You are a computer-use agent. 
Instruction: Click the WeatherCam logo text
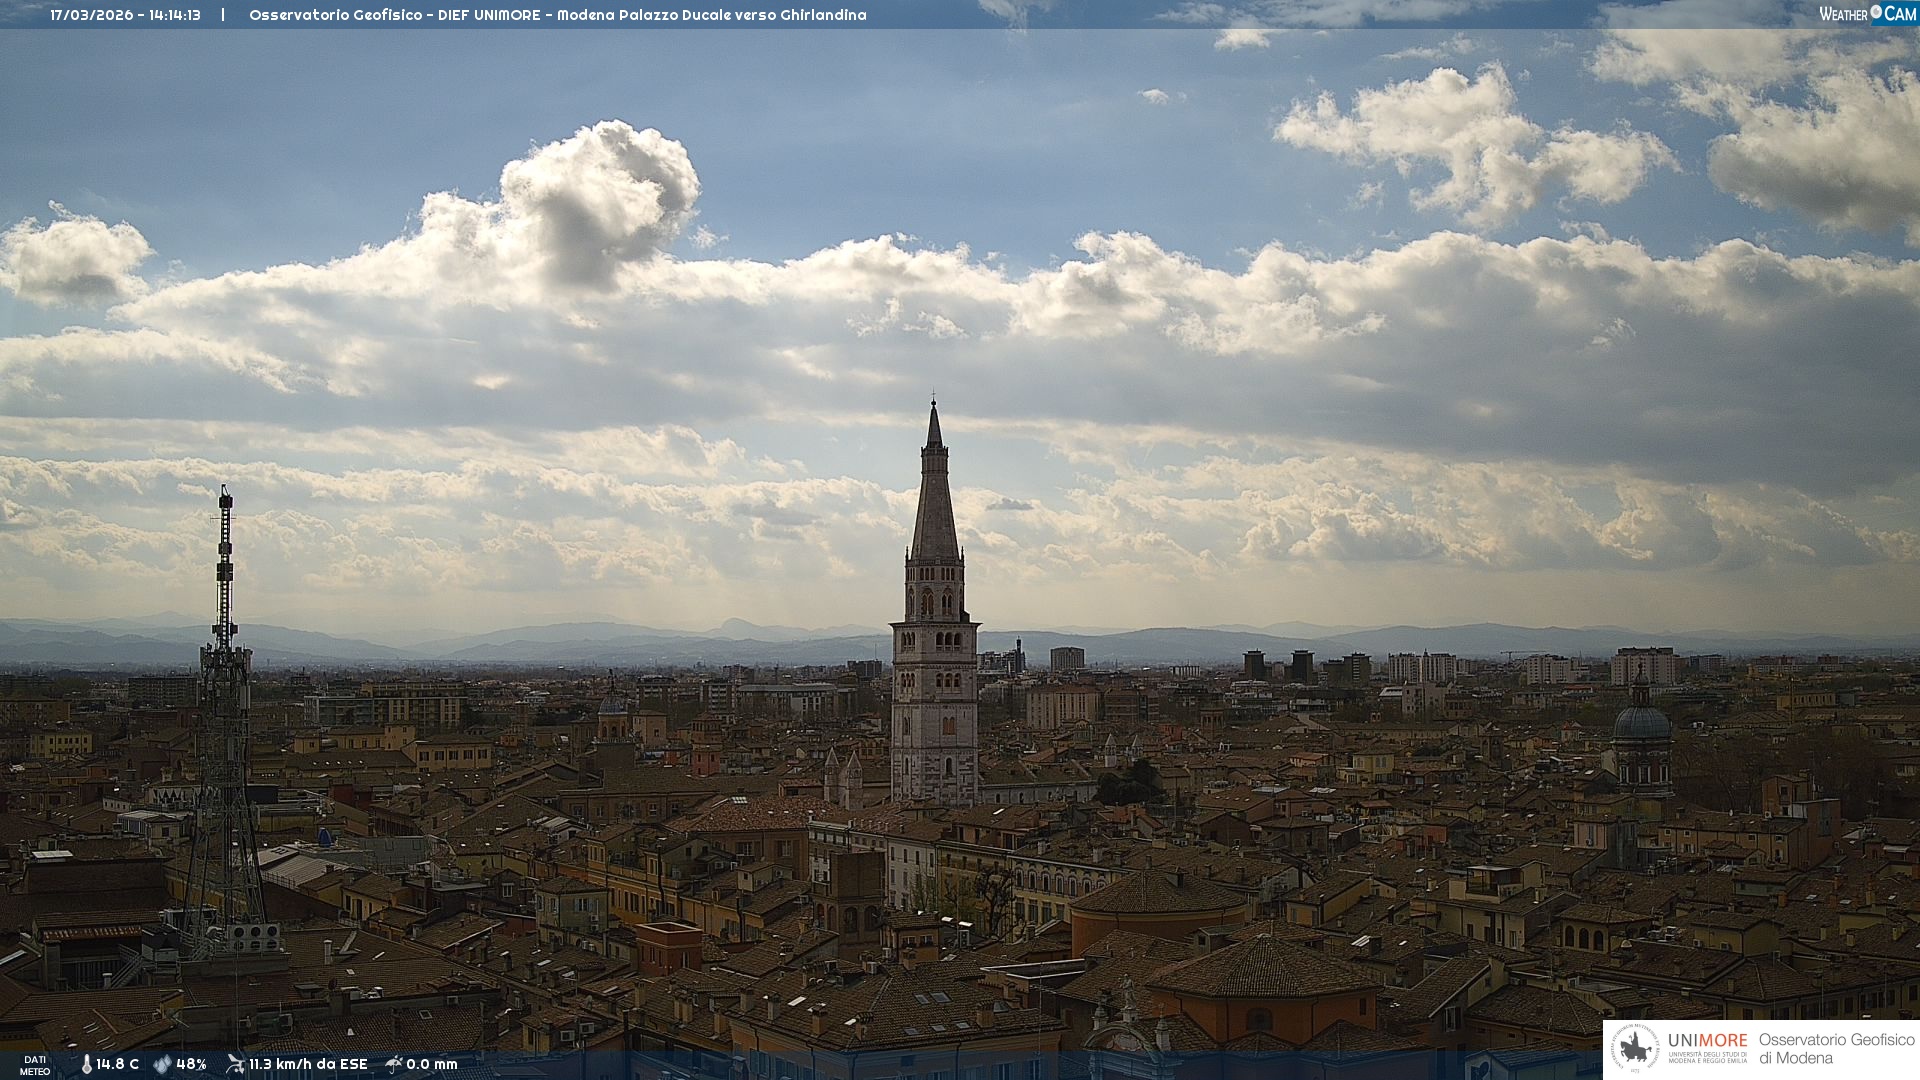[x=1843, y=14]
